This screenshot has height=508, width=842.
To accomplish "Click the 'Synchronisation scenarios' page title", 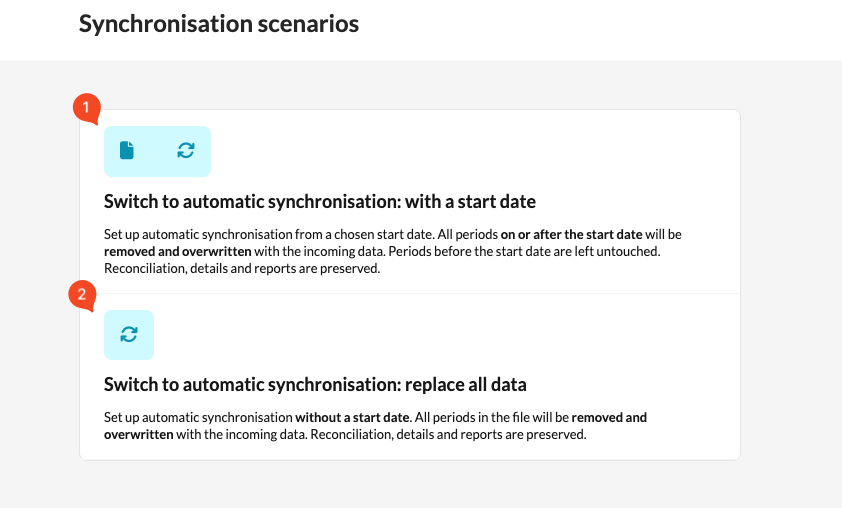I will [x=218, y=24].
